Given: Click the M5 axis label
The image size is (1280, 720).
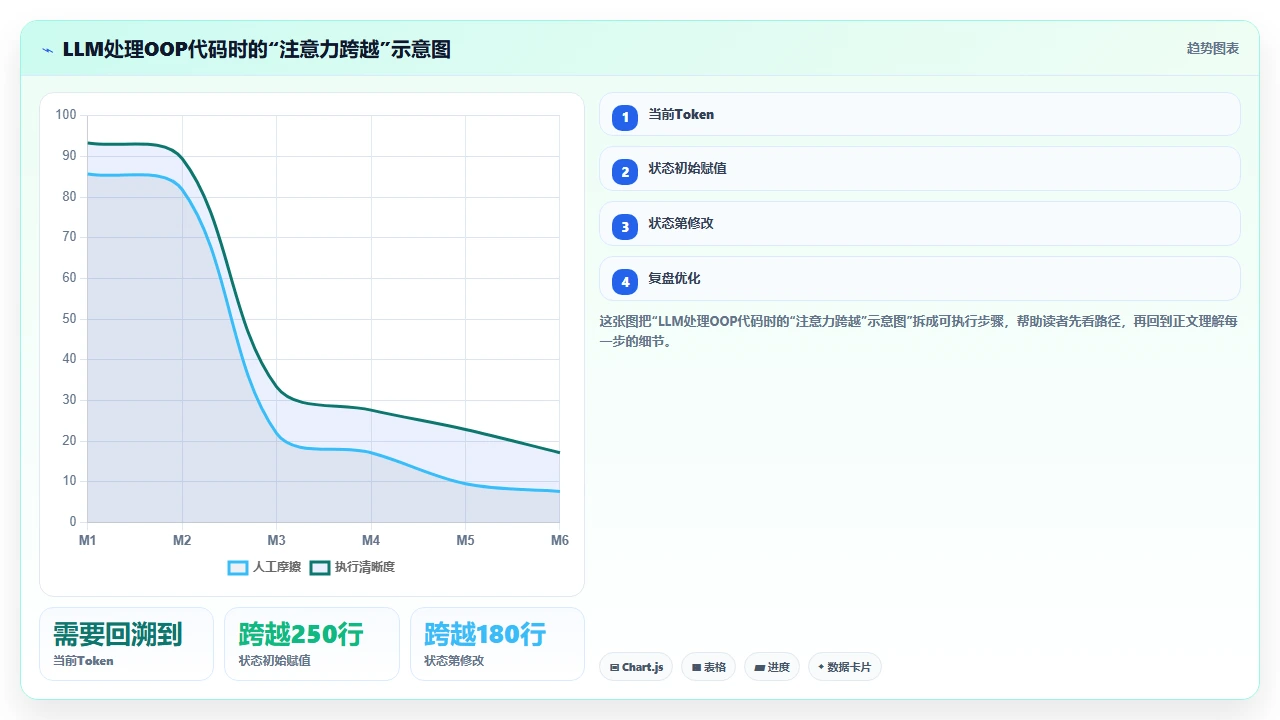Looking at the screenshot, I should point(465,540).
